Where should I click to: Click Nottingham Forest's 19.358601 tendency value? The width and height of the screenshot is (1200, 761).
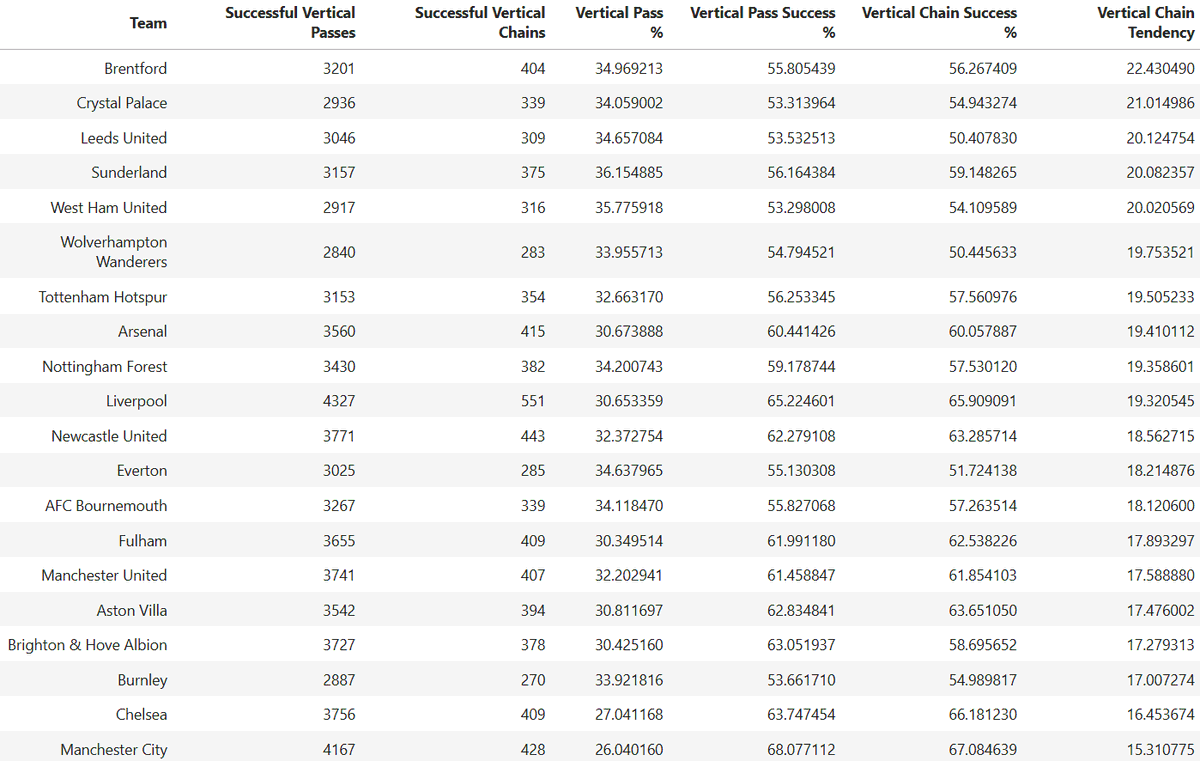click(x=1160, y=367)
